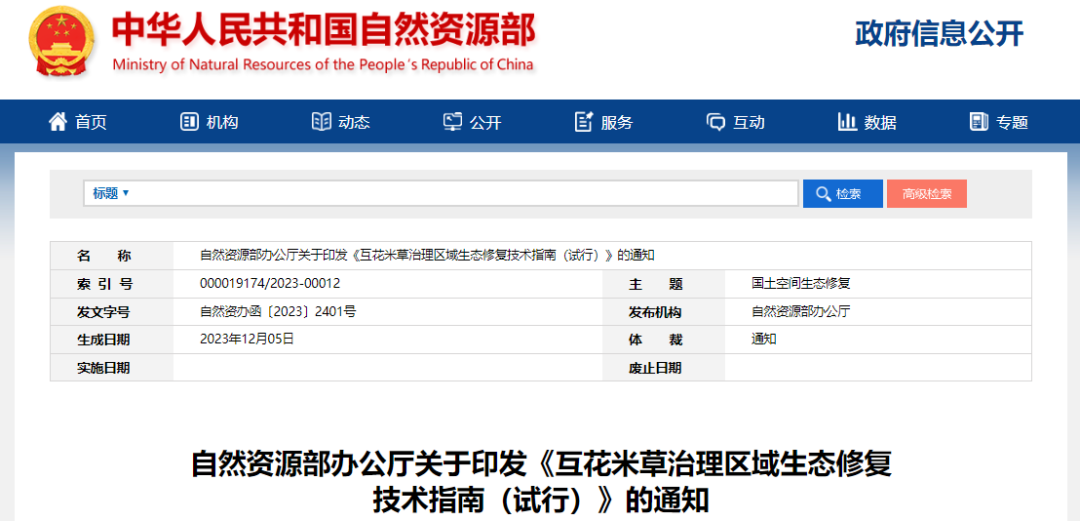
Task: Click the magnifier icon in 检索 button
Action: [822, 194]
